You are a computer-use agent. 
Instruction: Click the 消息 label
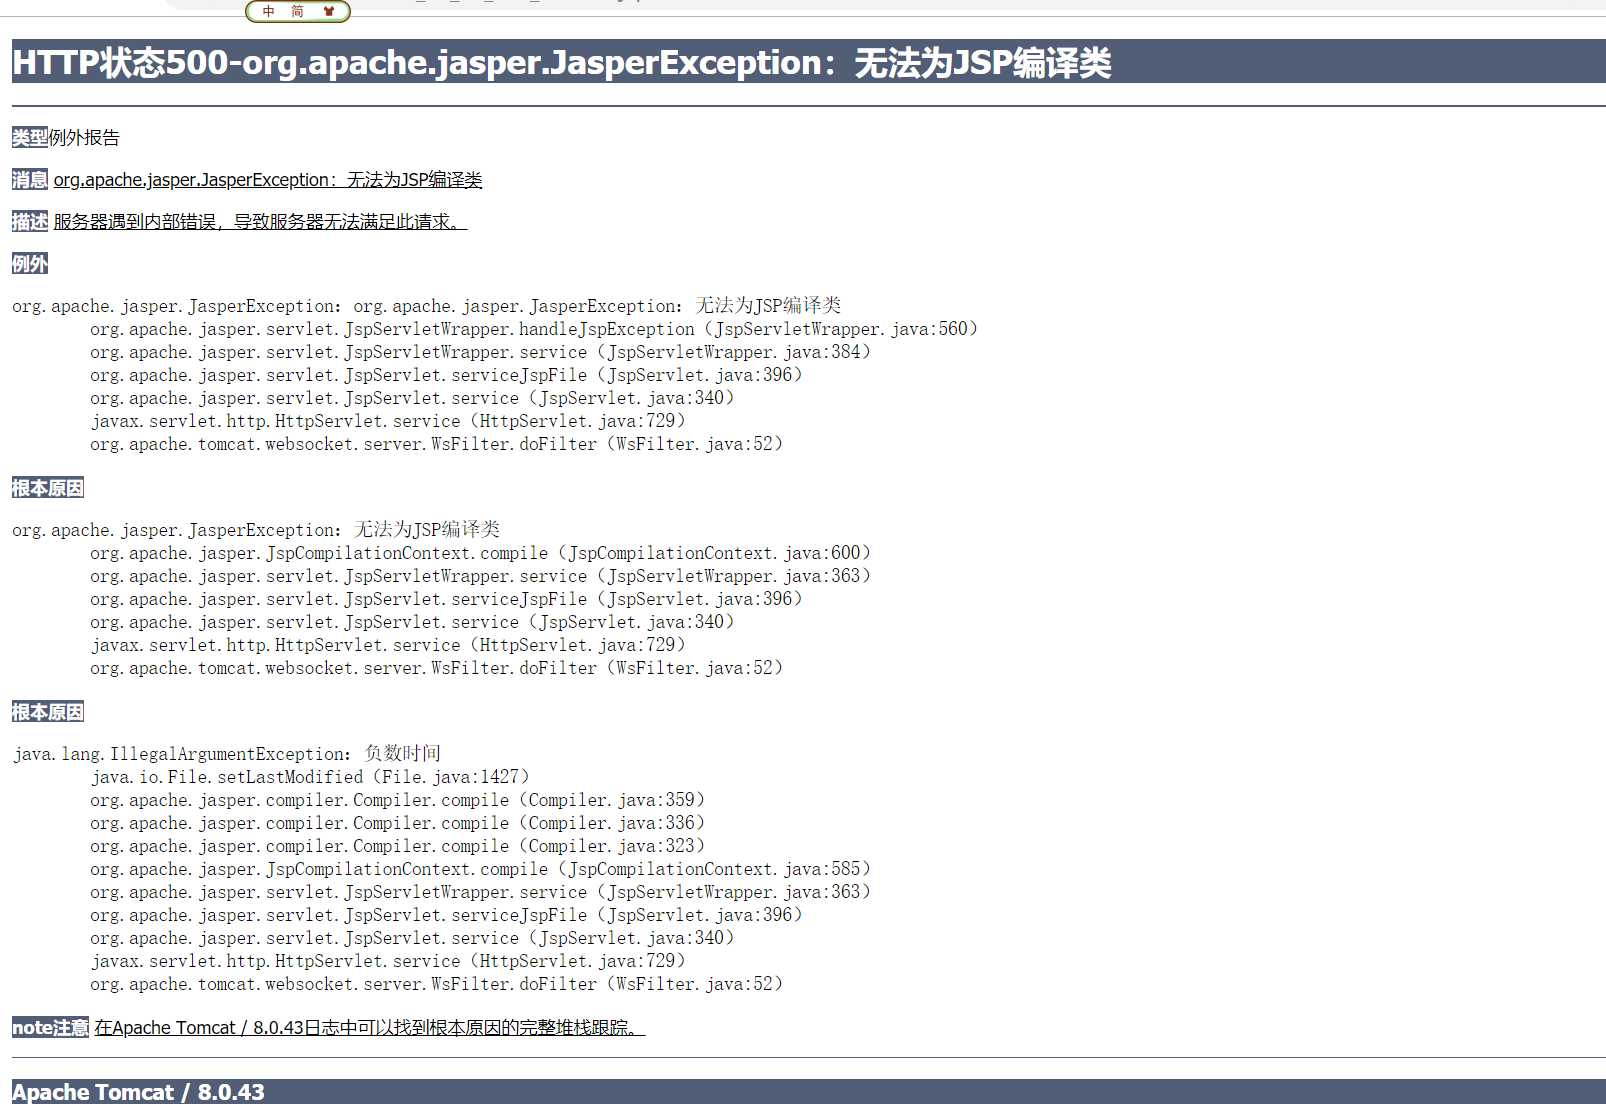point(30,180)
